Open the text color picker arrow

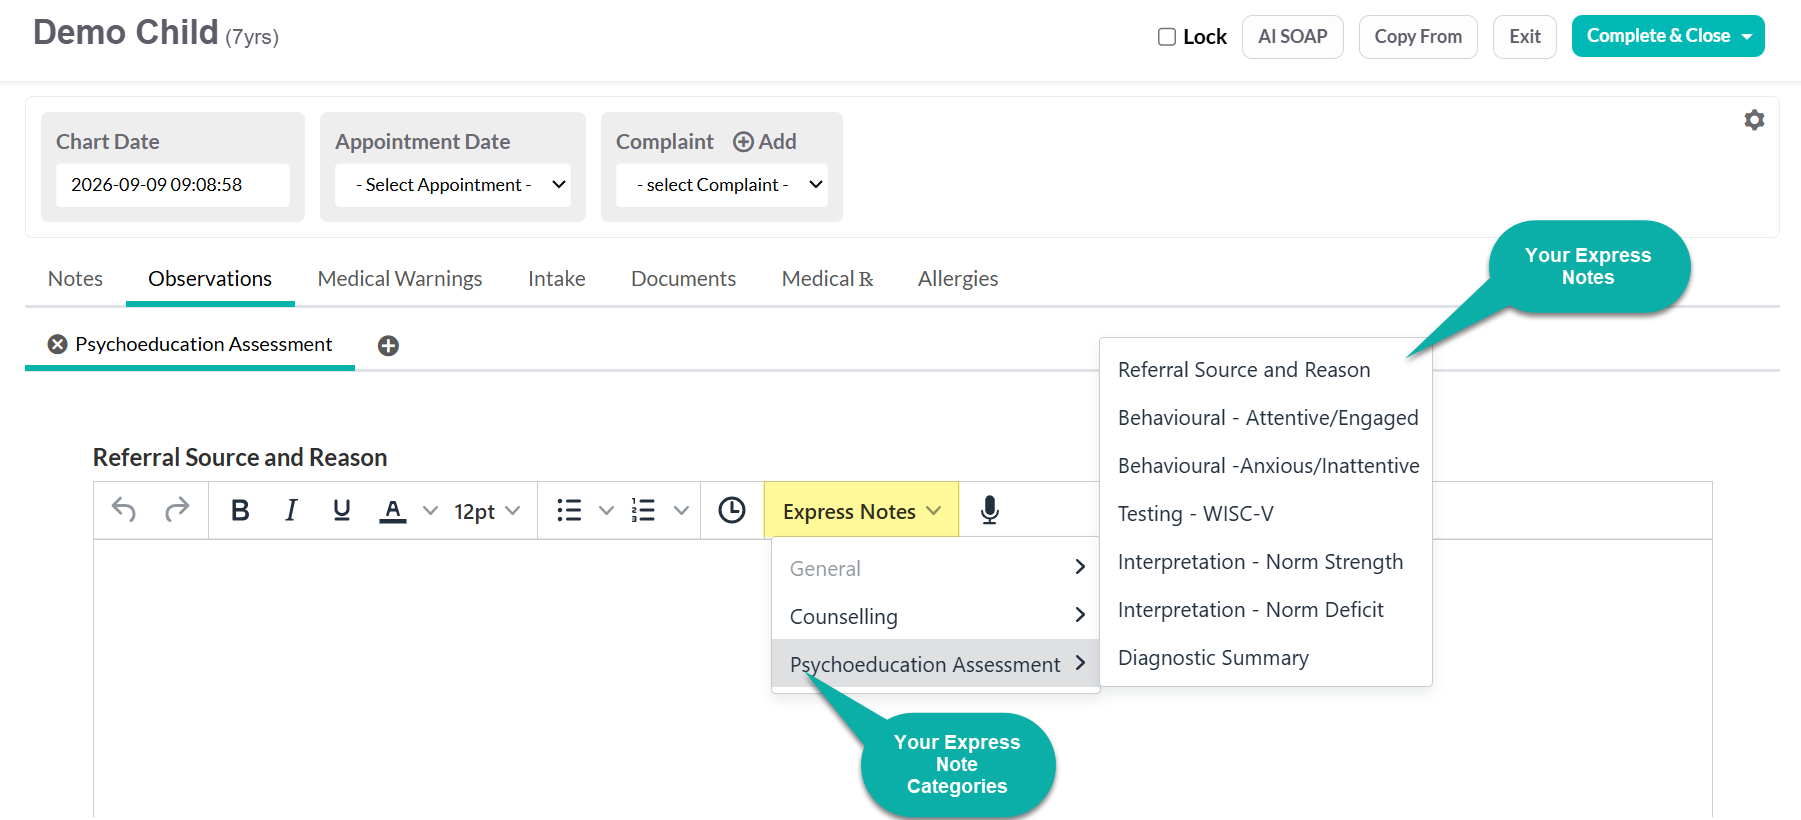(431, 510)
